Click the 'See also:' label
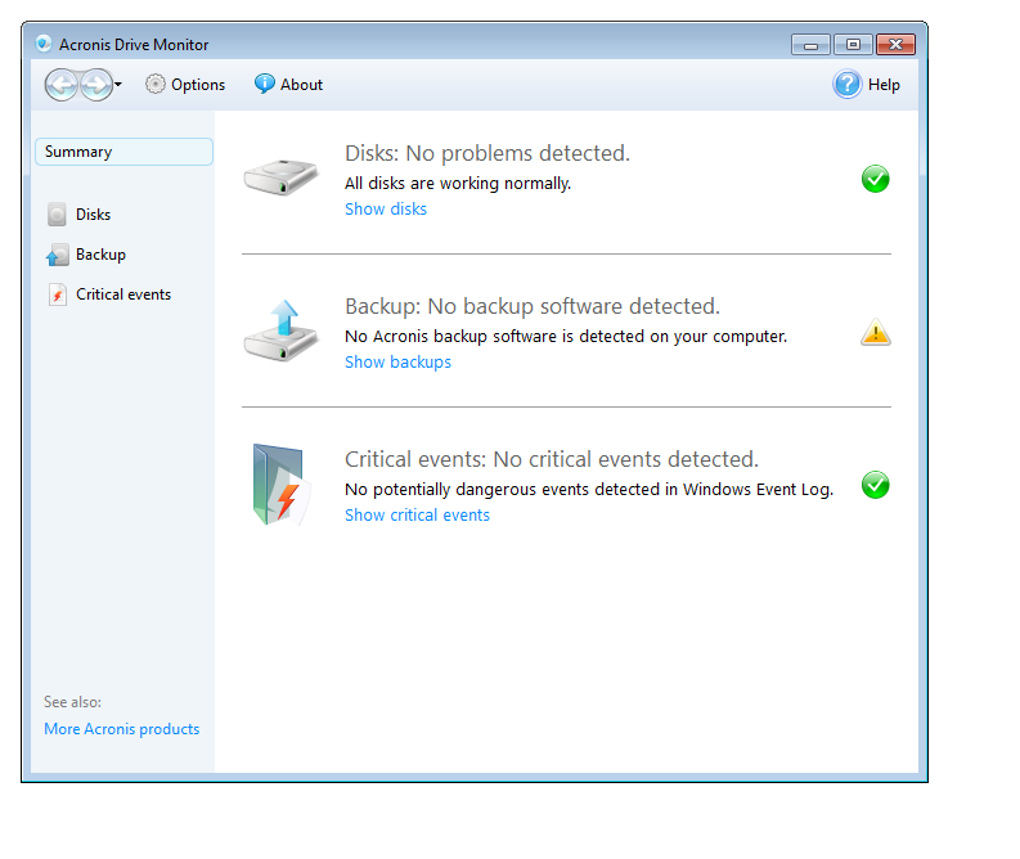The height and width of the screenshot is (859, 1020). tap(72, 702)
